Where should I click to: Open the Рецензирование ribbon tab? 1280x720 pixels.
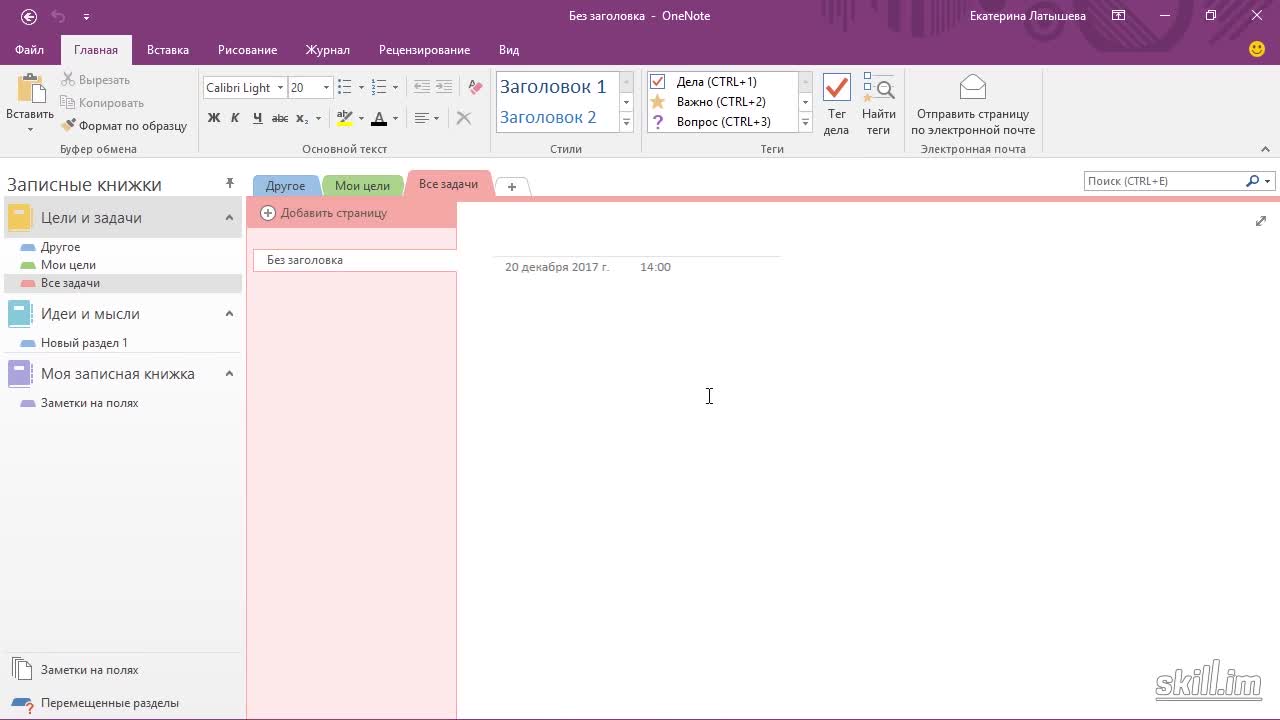[x=424, y=50]
